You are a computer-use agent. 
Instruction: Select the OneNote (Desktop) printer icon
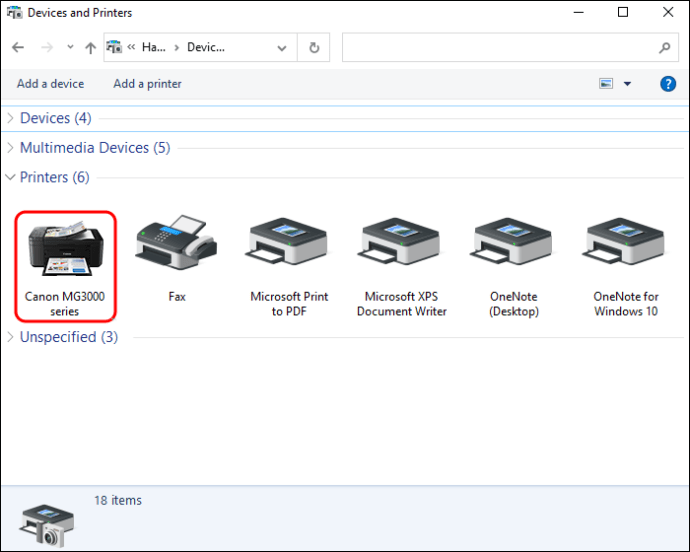click(513, 241)
